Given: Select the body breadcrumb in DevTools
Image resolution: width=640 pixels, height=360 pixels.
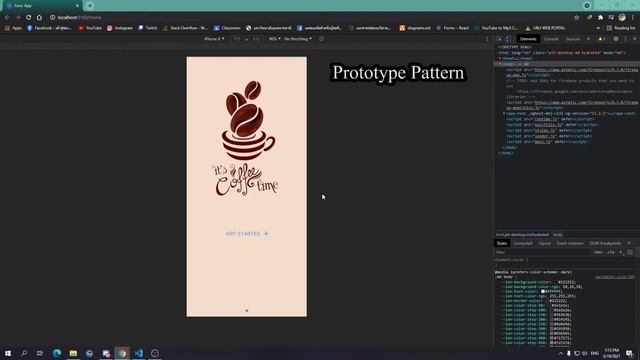Looking at the screenshot, I should [558, 235].
